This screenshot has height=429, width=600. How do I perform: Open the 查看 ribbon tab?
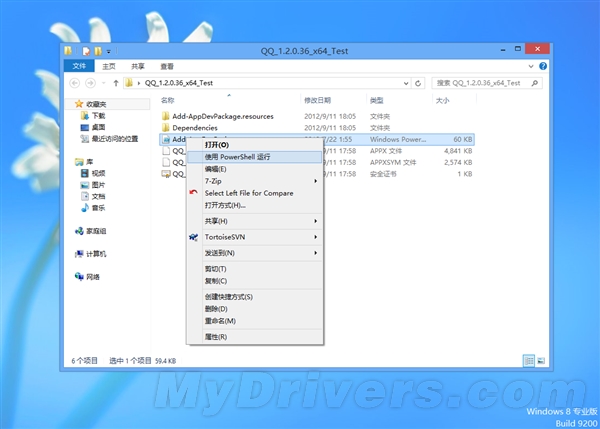pyautogui.click(x=167, y=66)
